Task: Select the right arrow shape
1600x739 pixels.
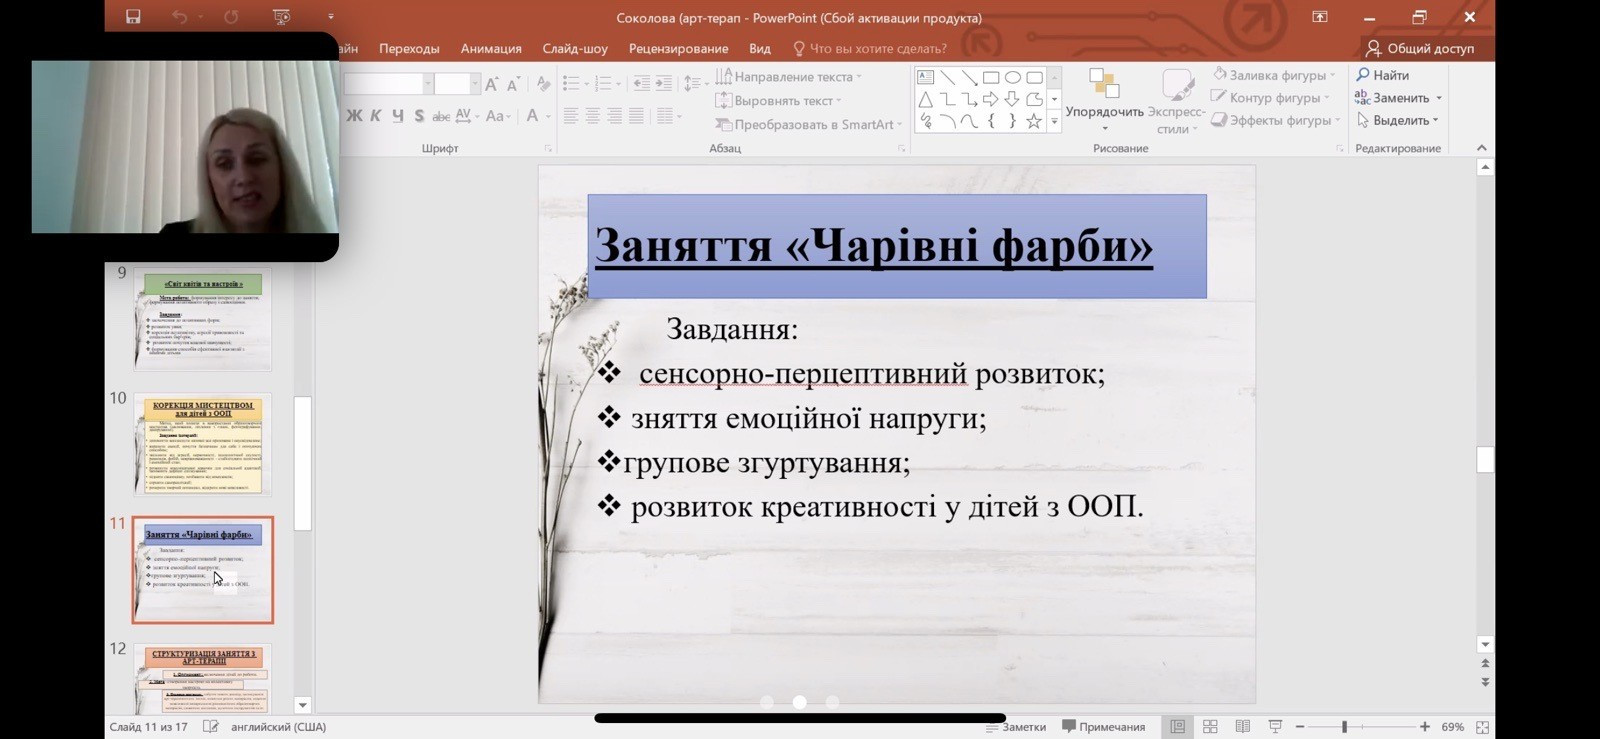Action: [990, 99]
